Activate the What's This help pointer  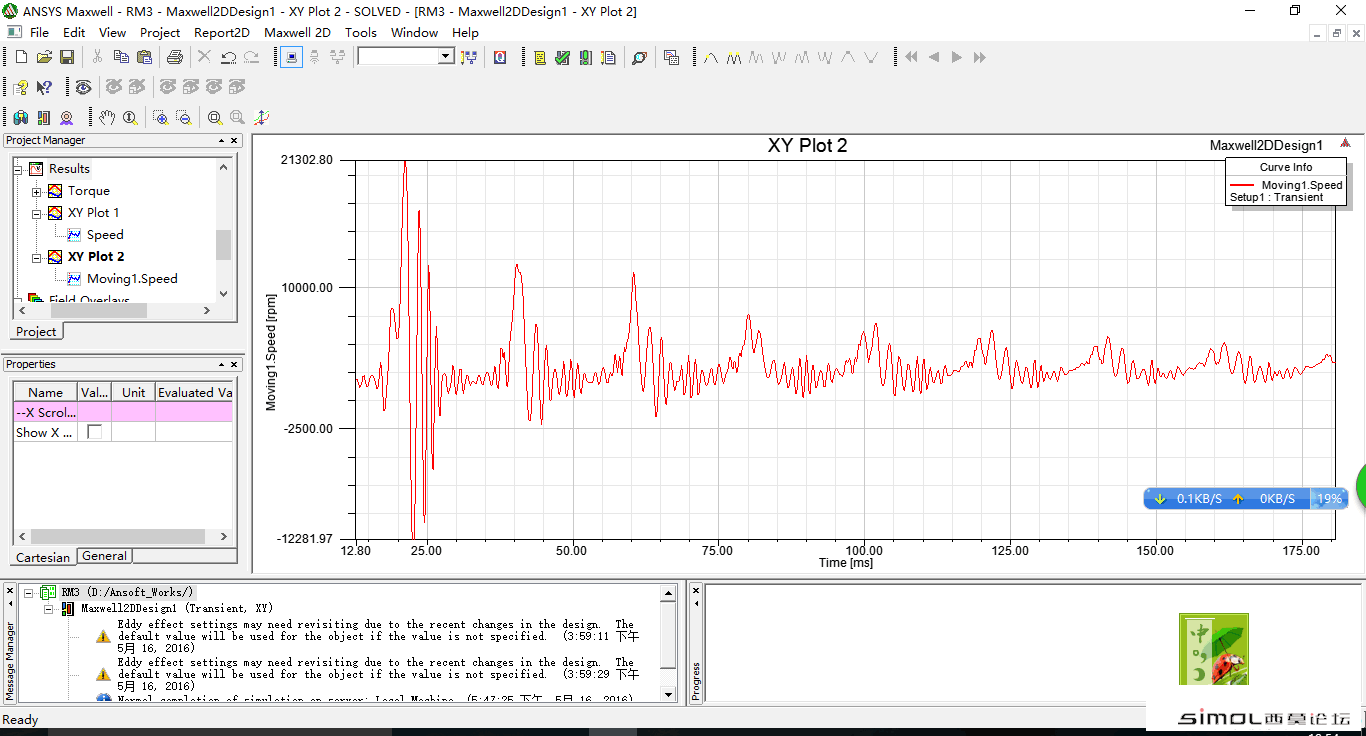pyautogui.click(x=44, y=87)
